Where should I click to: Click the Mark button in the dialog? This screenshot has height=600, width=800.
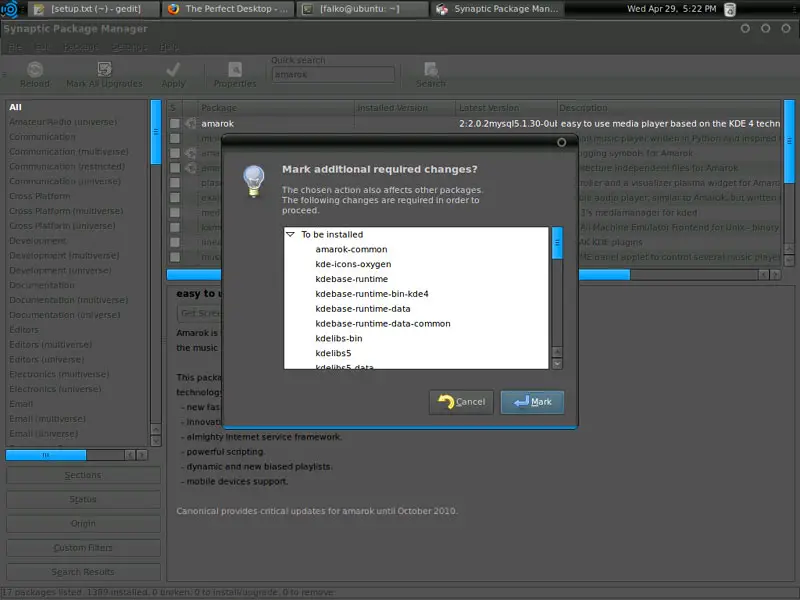point(532,402)
